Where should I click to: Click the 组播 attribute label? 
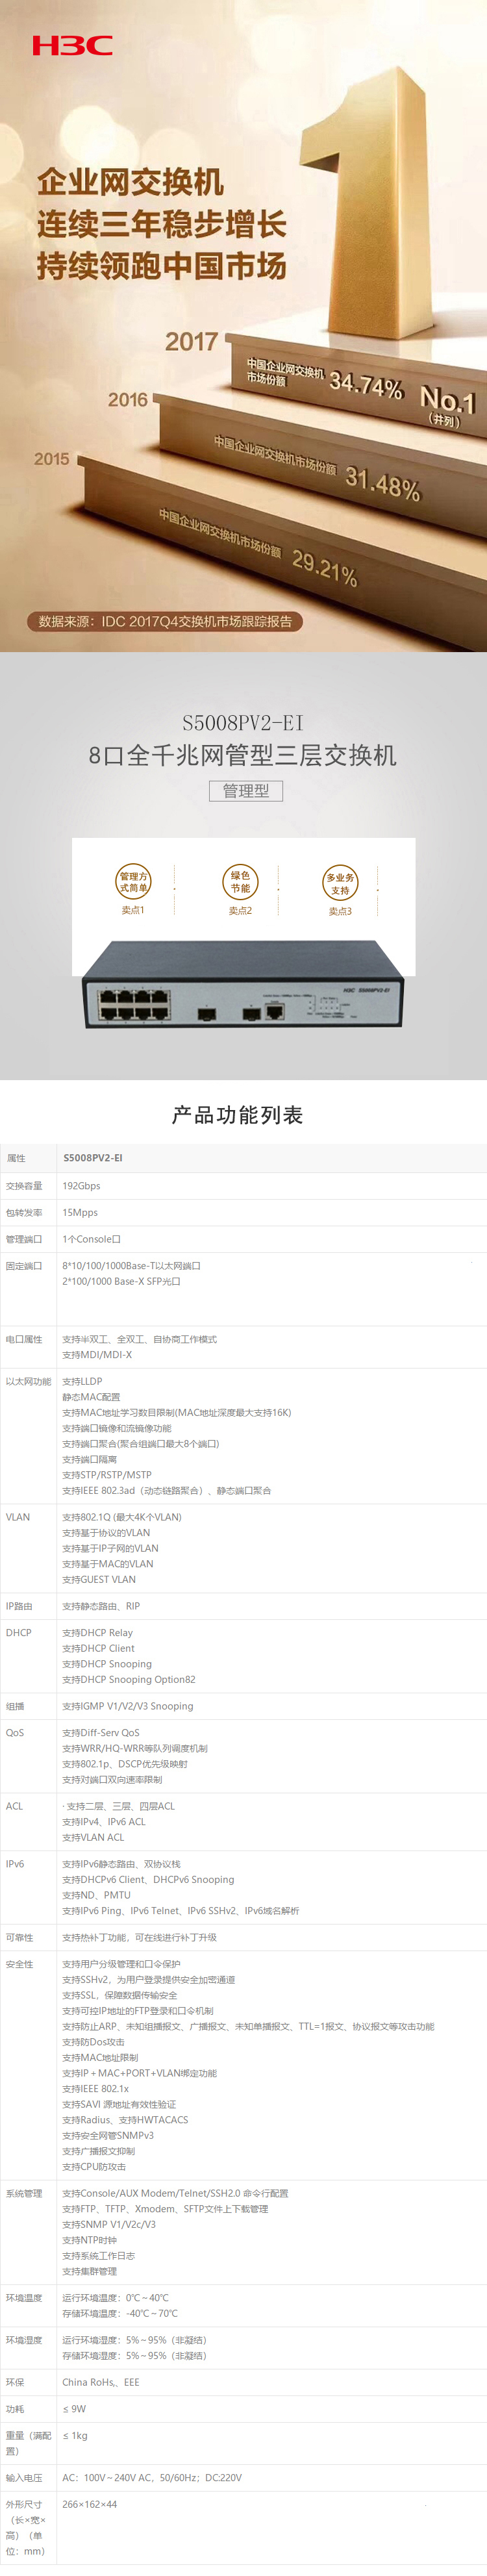click(15, 1706)
